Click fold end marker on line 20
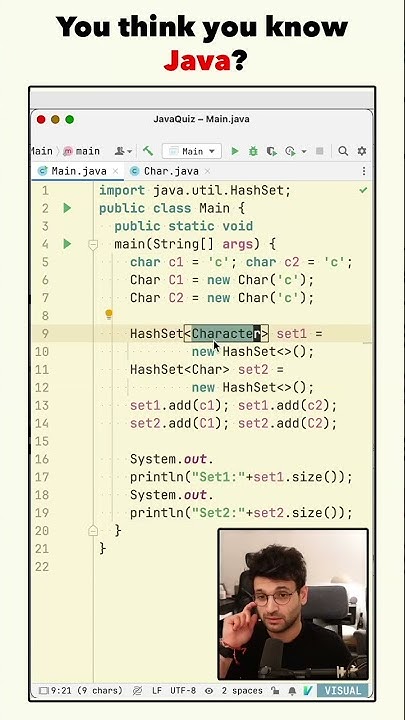 tap(93, 531)
